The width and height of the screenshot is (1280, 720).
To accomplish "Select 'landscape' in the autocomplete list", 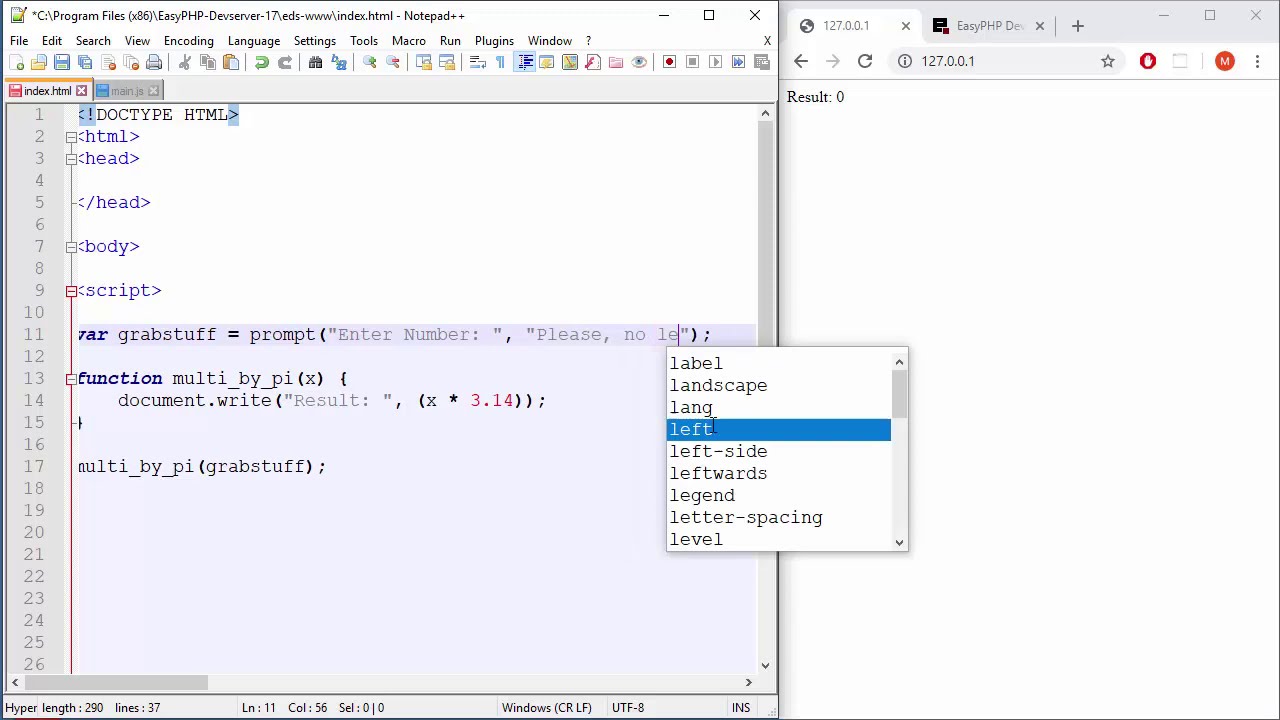I will [779, 385].
